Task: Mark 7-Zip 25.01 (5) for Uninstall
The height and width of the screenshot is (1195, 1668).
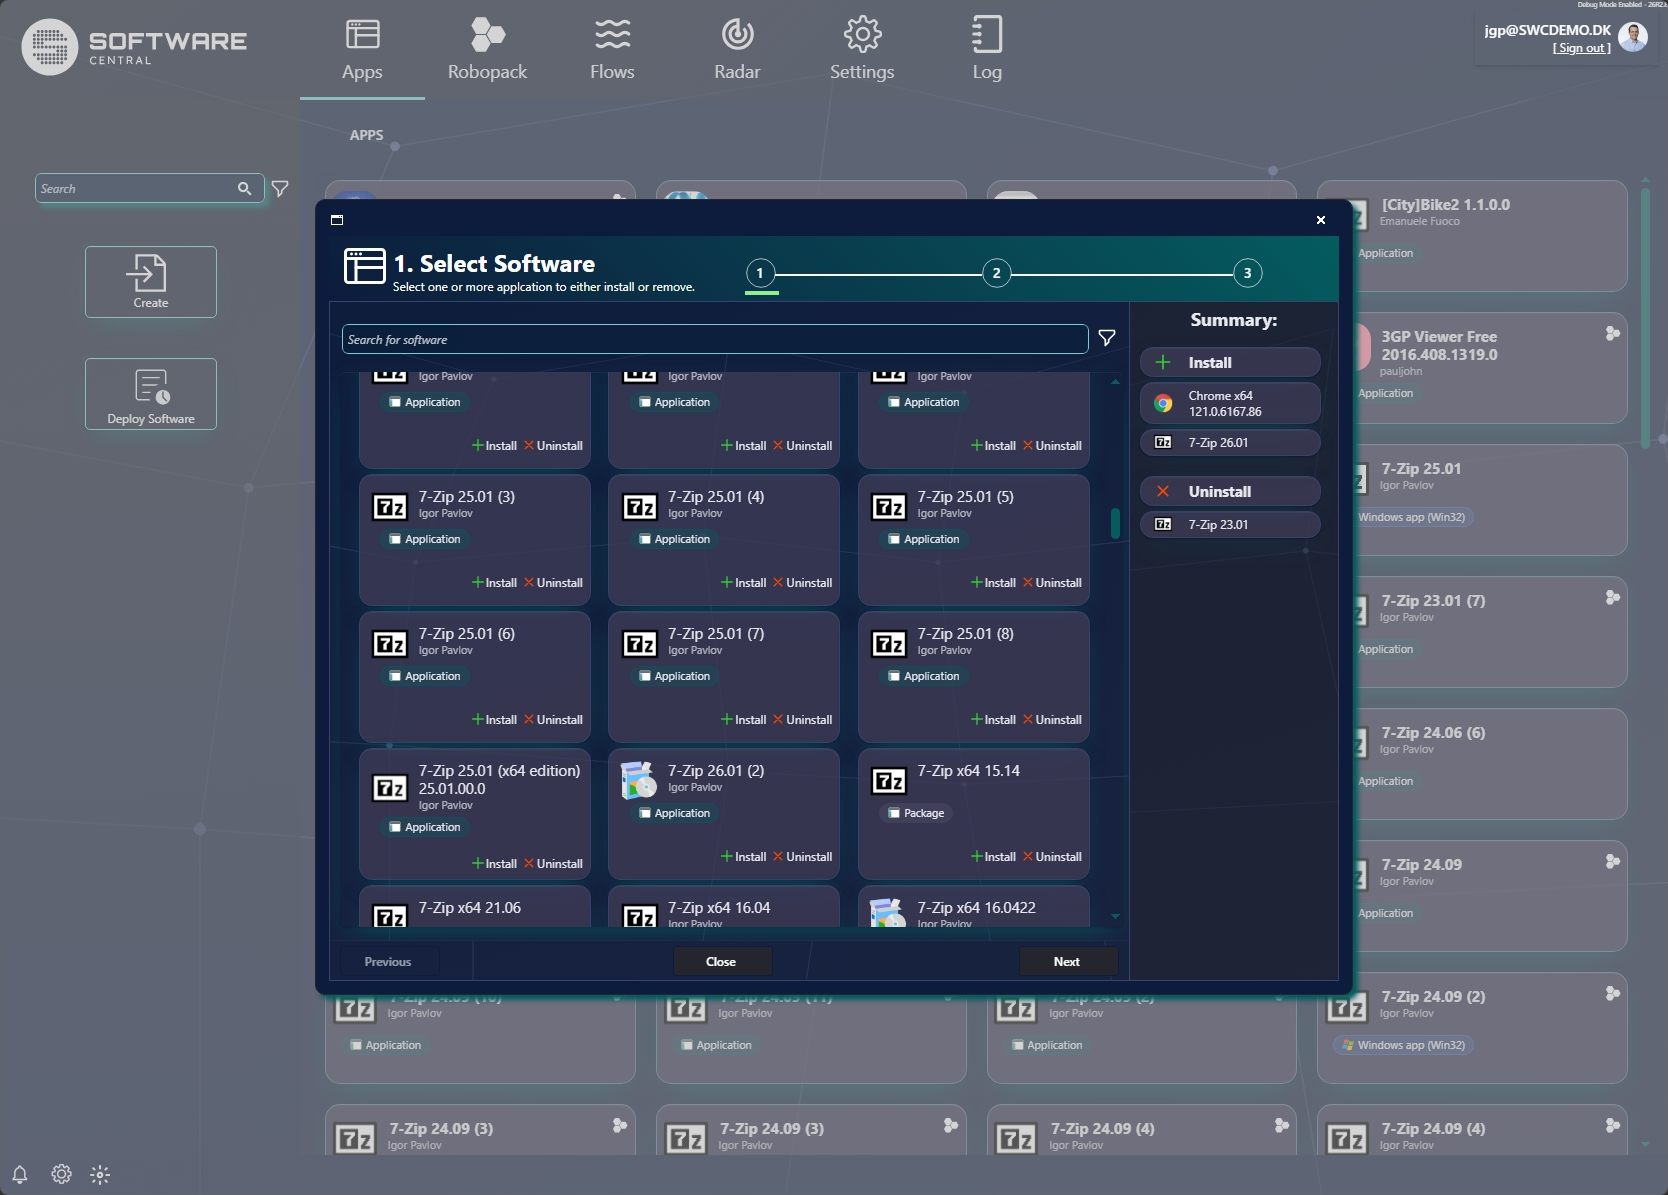Action: point(1052,583)
